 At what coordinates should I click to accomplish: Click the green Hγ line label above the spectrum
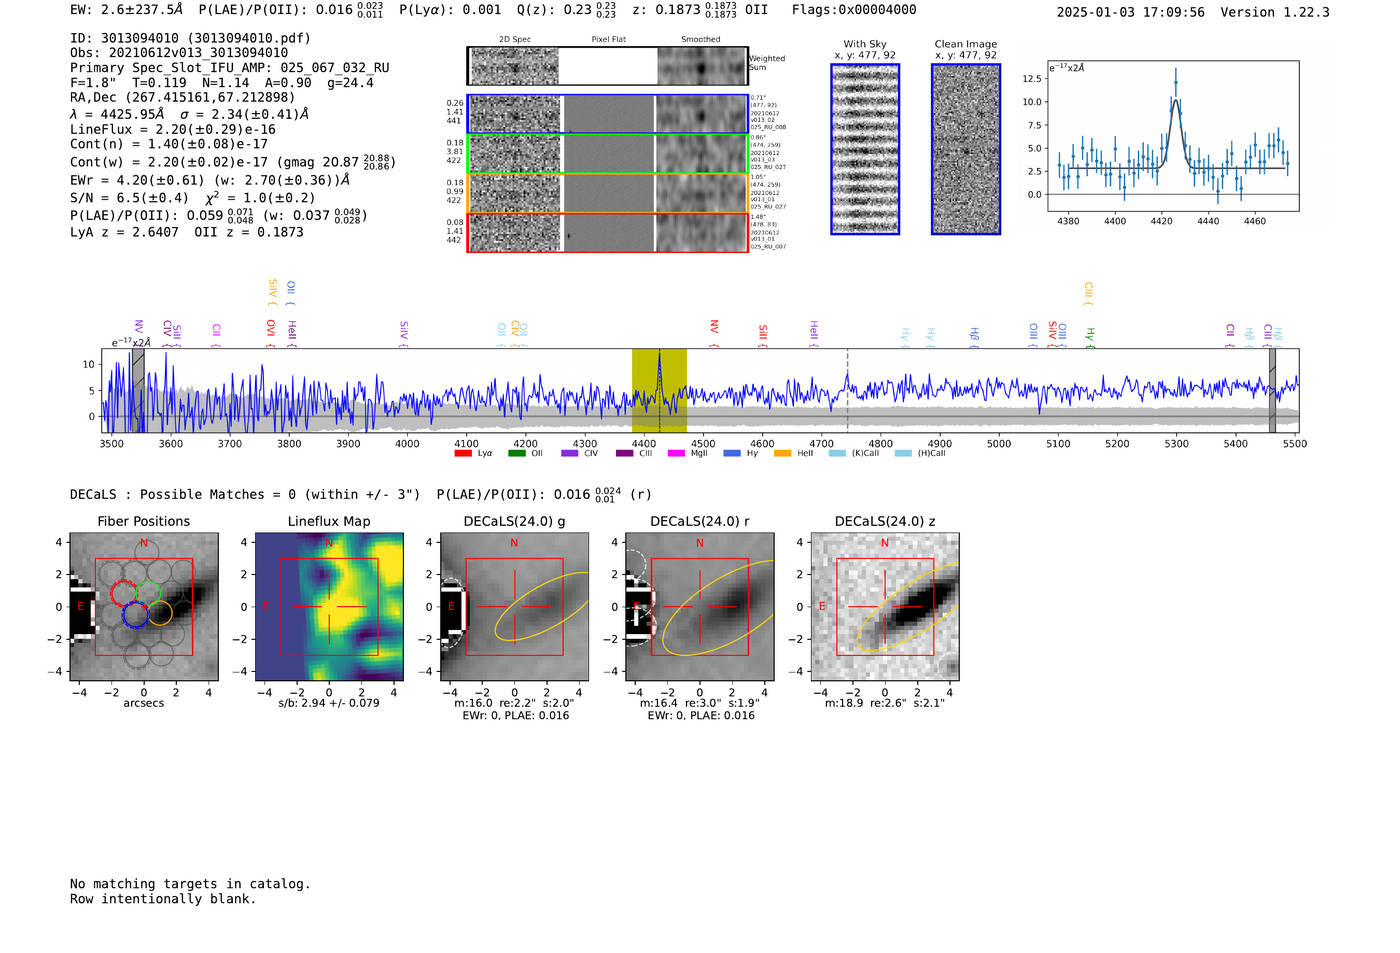1090,336
